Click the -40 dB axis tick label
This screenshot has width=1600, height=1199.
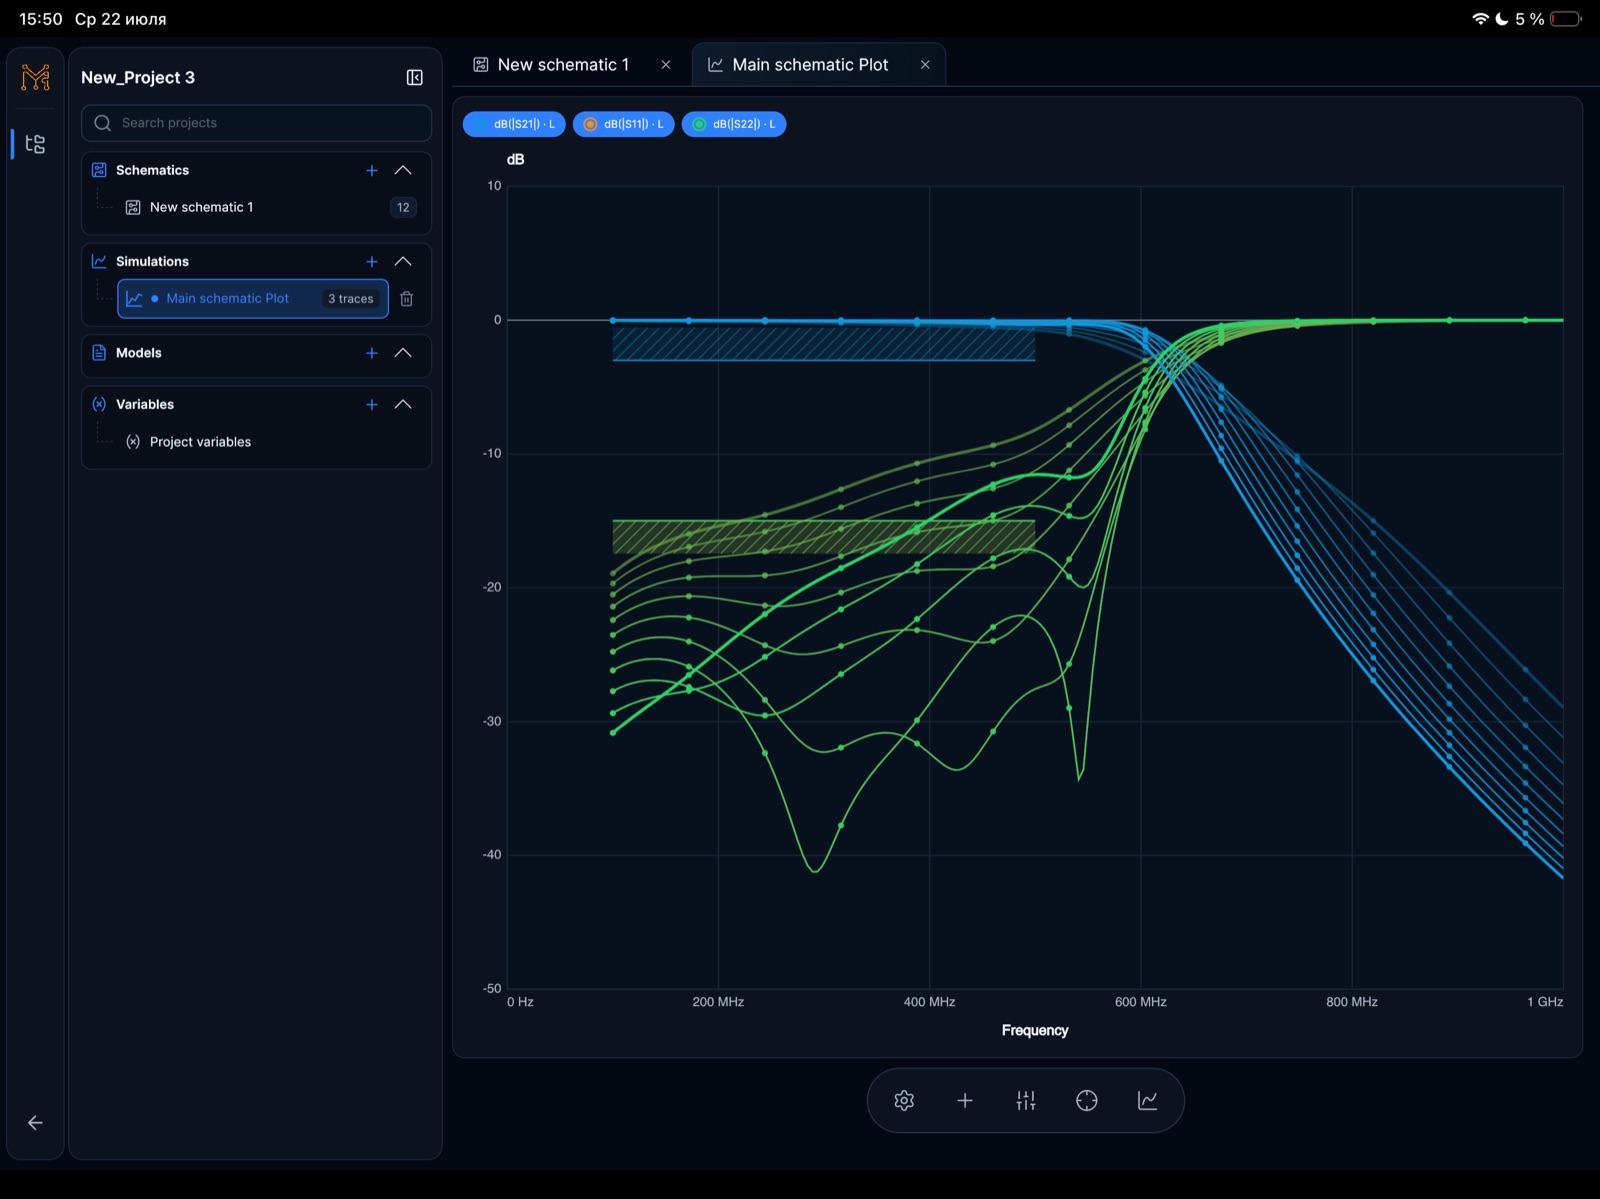[492, 855]
